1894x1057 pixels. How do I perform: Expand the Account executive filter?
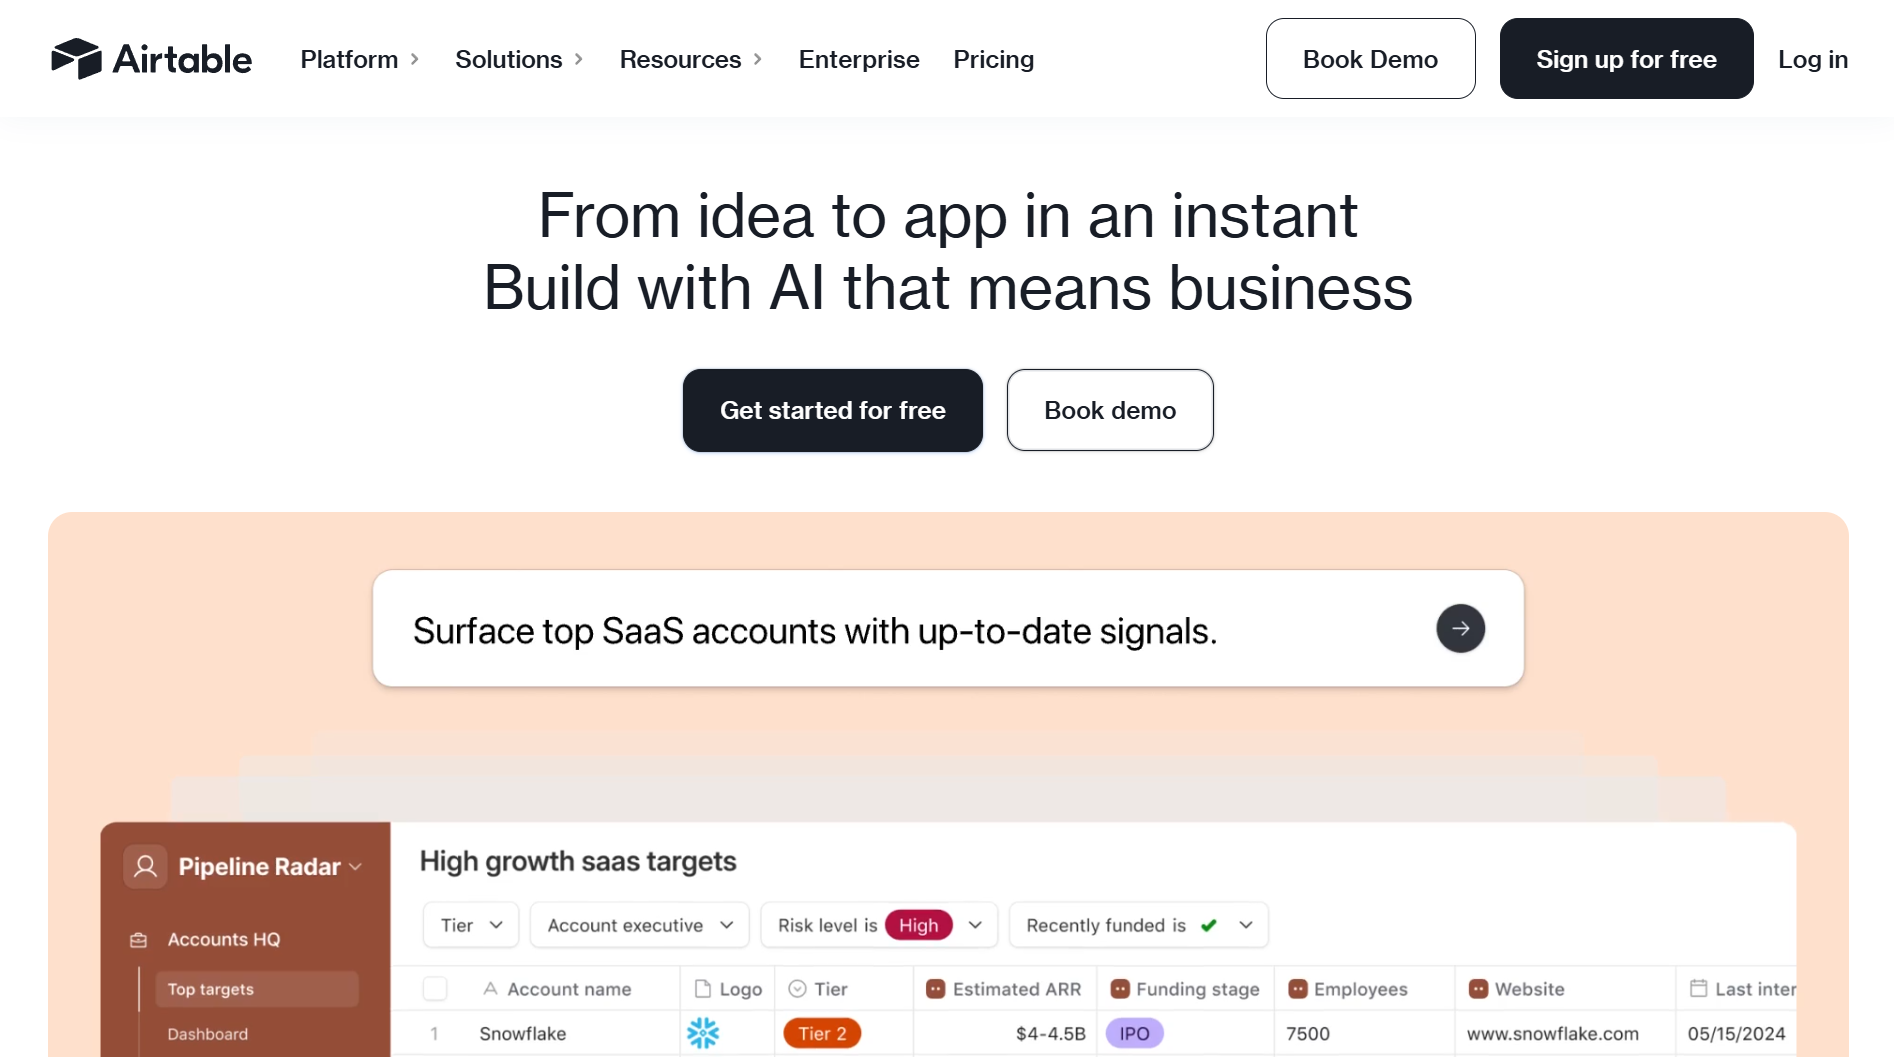[639, 925]
